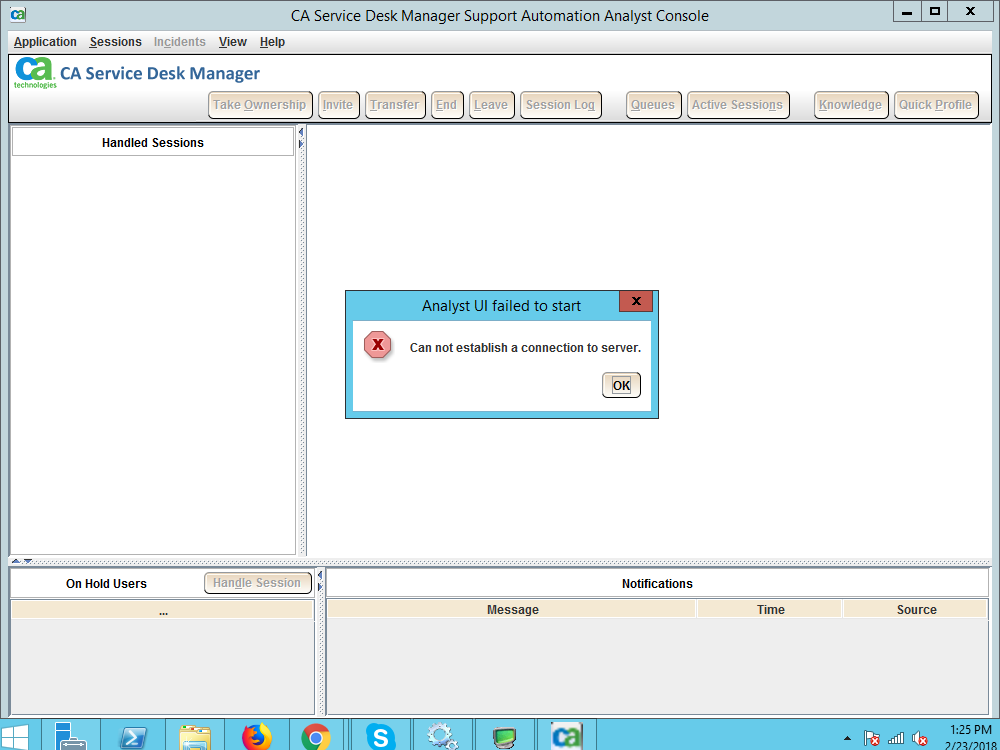Show hidden icons in the system tray
Screen dimensions: 1000x750
(847, 738)
